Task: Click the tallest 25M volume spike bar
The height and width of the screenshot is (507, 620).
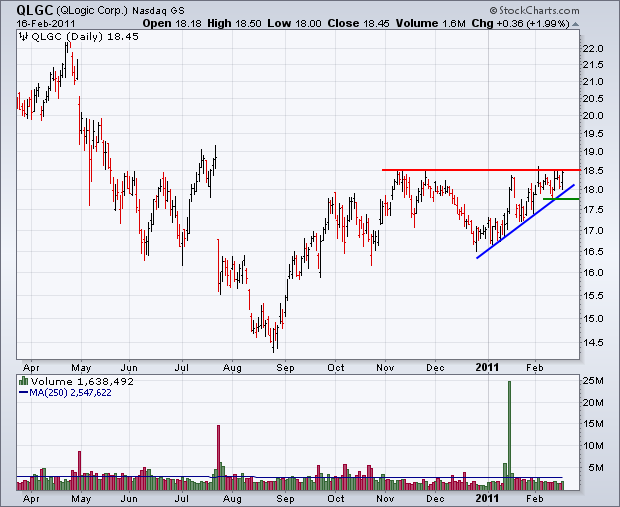Action: 509,435
